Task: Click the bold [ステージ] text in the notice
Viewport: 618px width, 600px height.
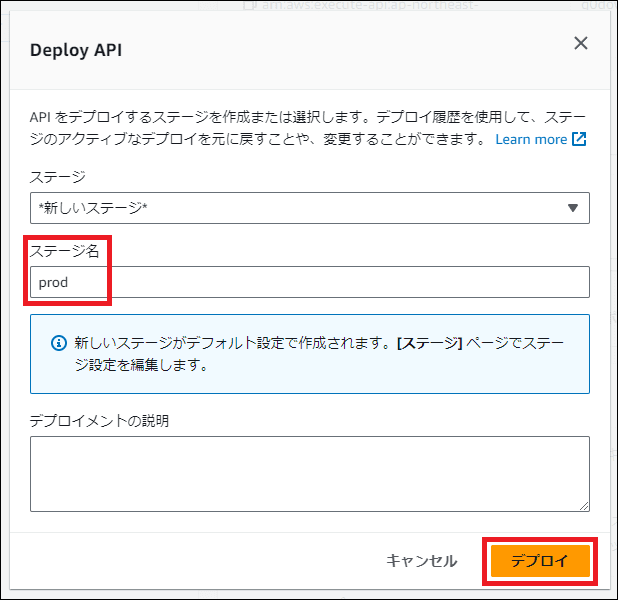Action: 429,343
